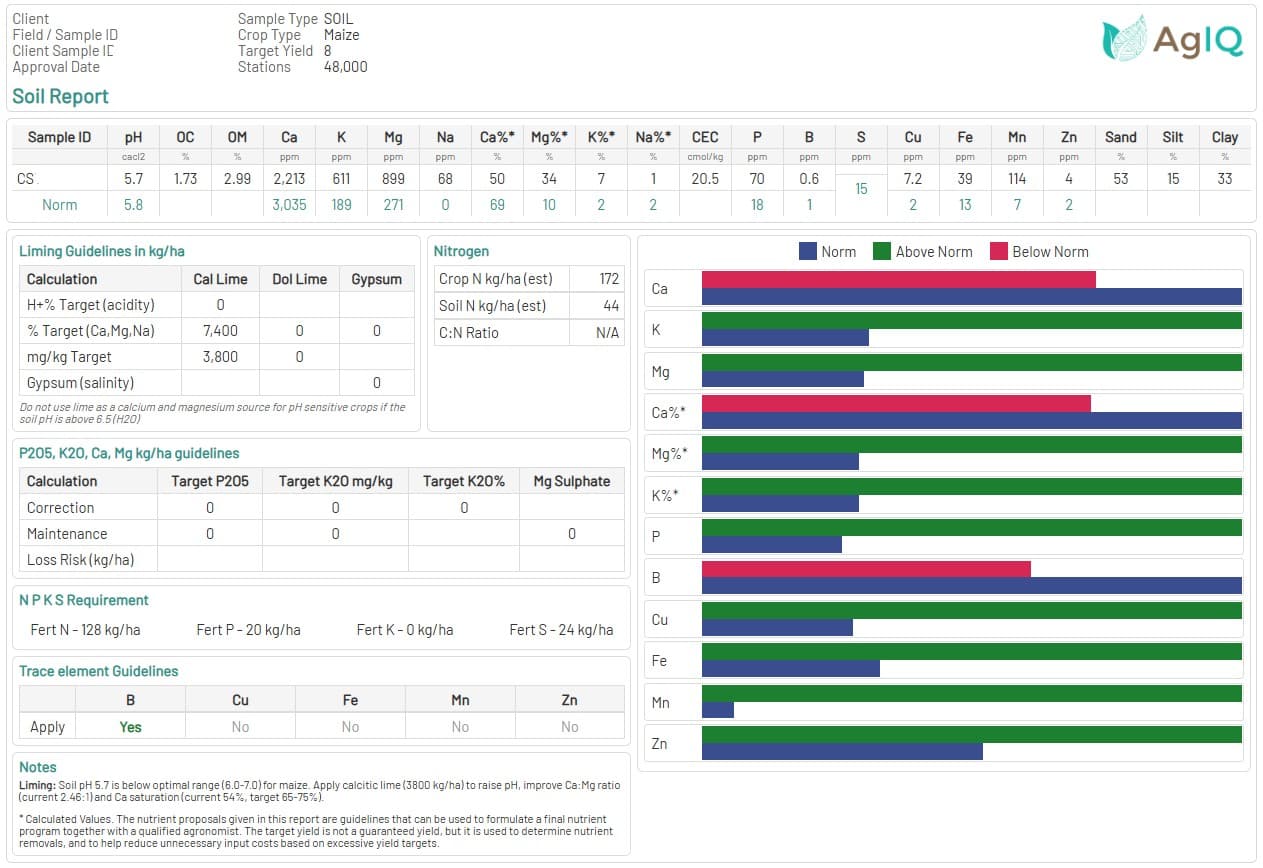Click the C:N Ratio value N/A
Screen dimensions: 1263x868
point(607,333)
